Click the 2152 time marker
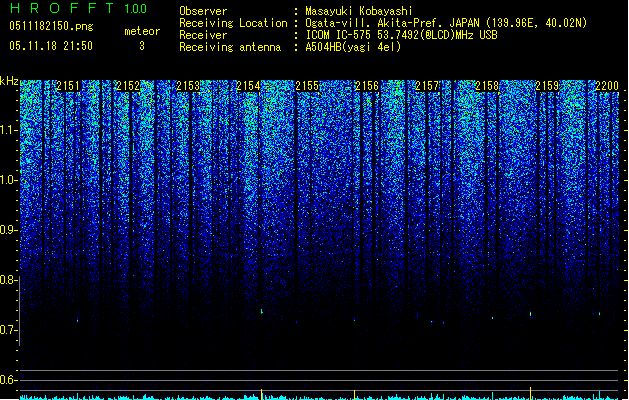 pyautogui.click(x=128, y=86)
